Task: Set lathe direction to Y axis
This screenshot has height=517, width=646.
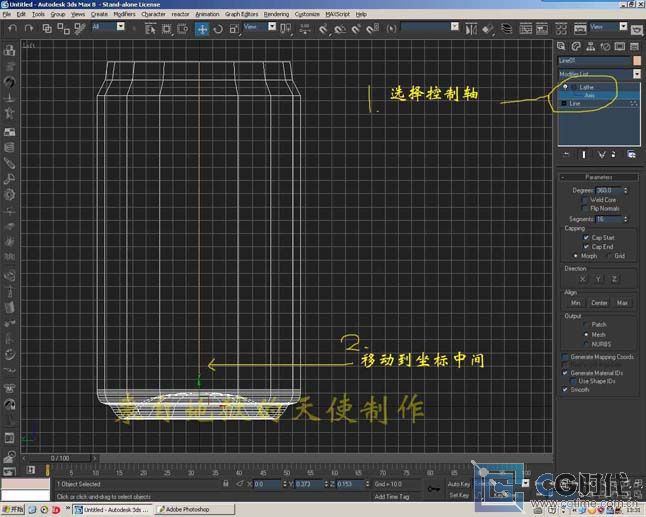Action: pos(598,279)
